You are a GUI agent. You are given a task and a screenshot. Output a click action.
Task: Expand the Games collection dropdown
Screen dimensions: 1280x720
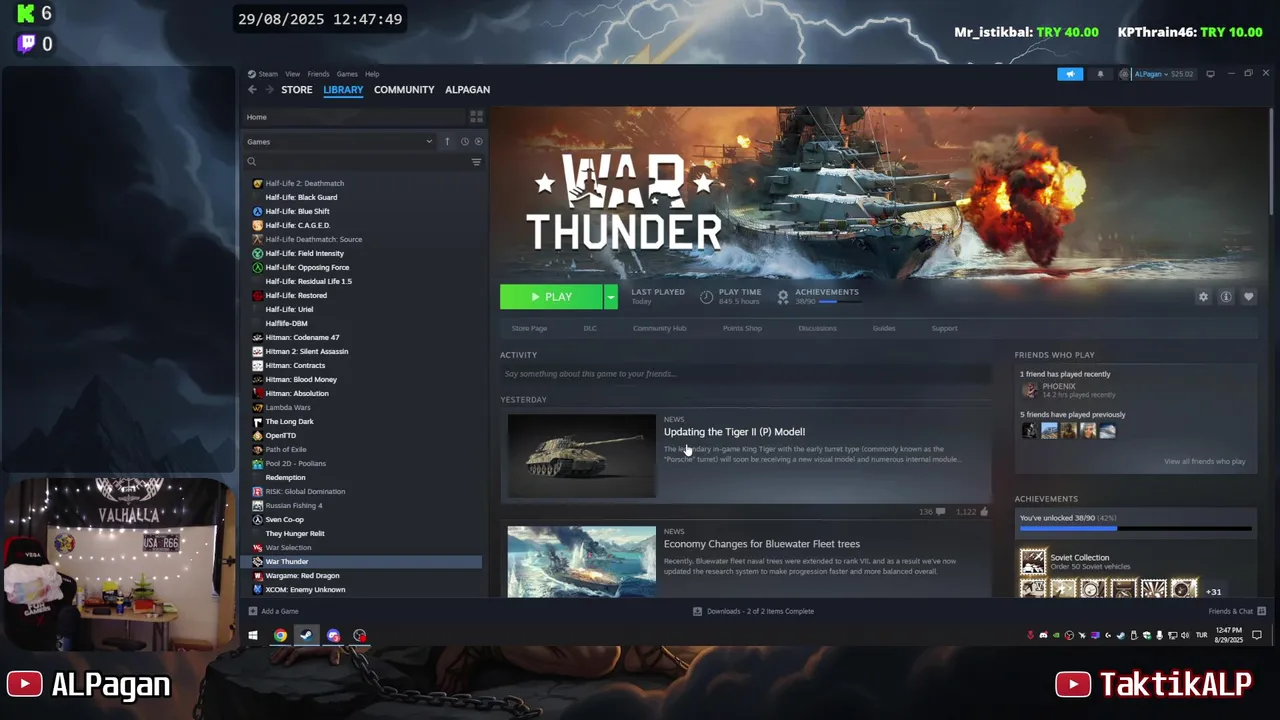click(x=429, y=141)
